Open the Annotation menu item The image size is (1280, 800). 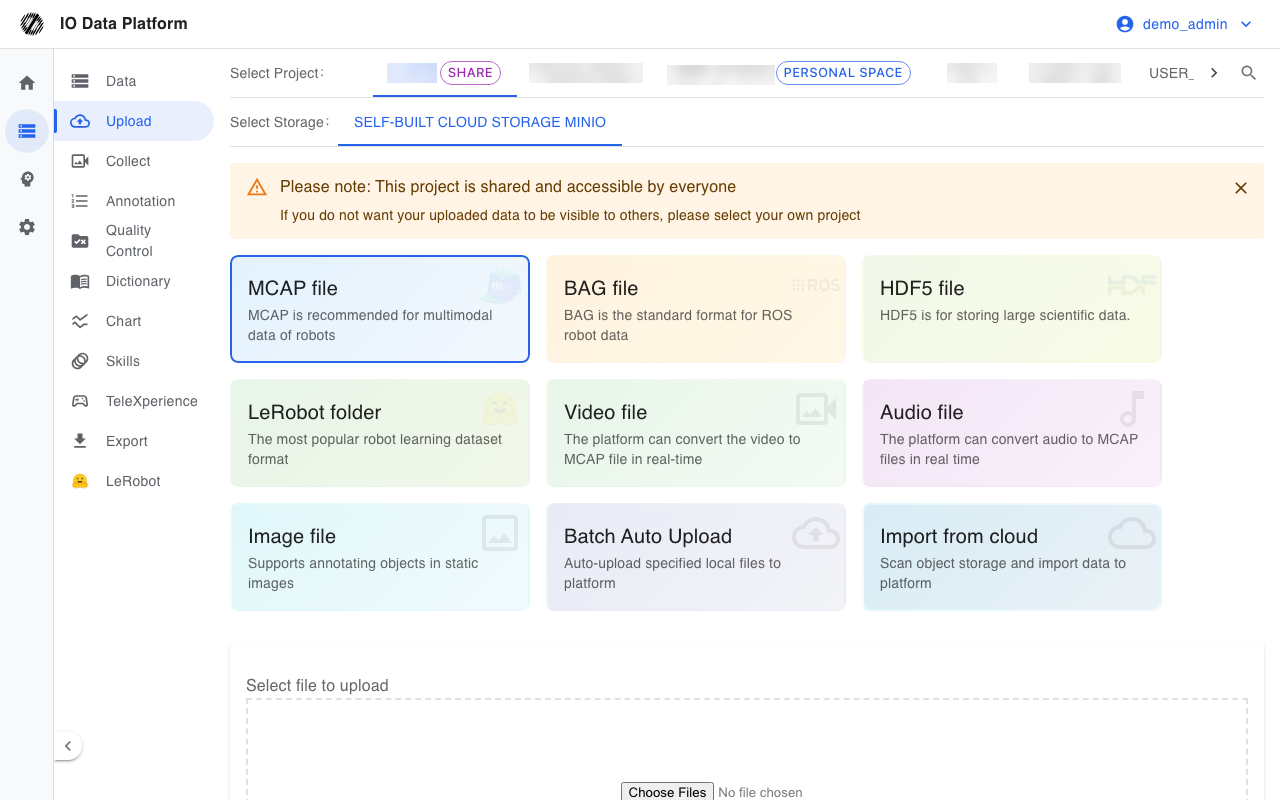(x=134, y=201)
